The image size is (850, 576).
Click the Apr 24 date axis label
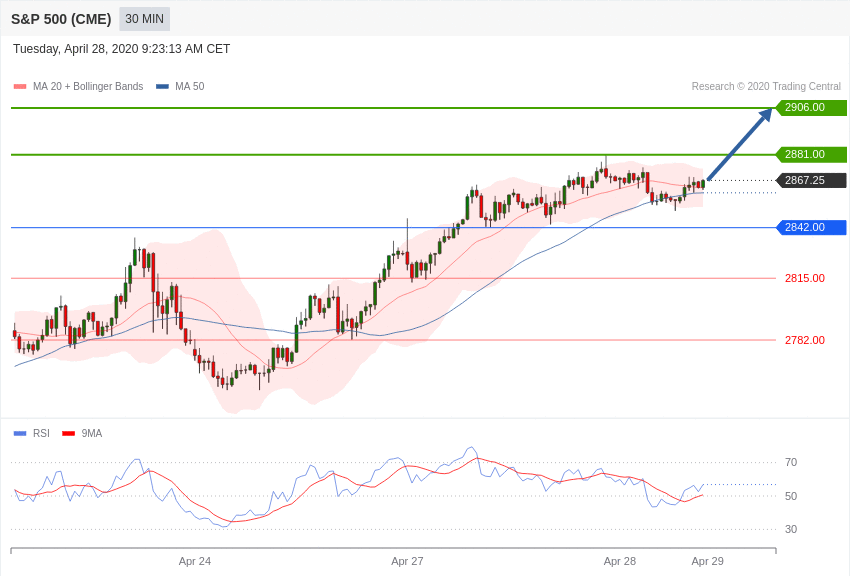coord(195,561)
